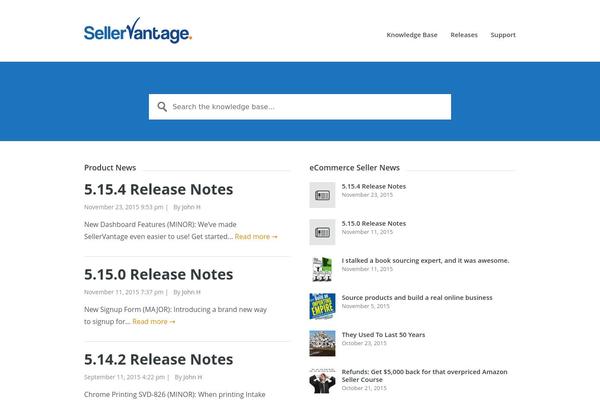Click the magnifying glass search icon
Screen dimensions: 600x400
[x=162, y=107]
